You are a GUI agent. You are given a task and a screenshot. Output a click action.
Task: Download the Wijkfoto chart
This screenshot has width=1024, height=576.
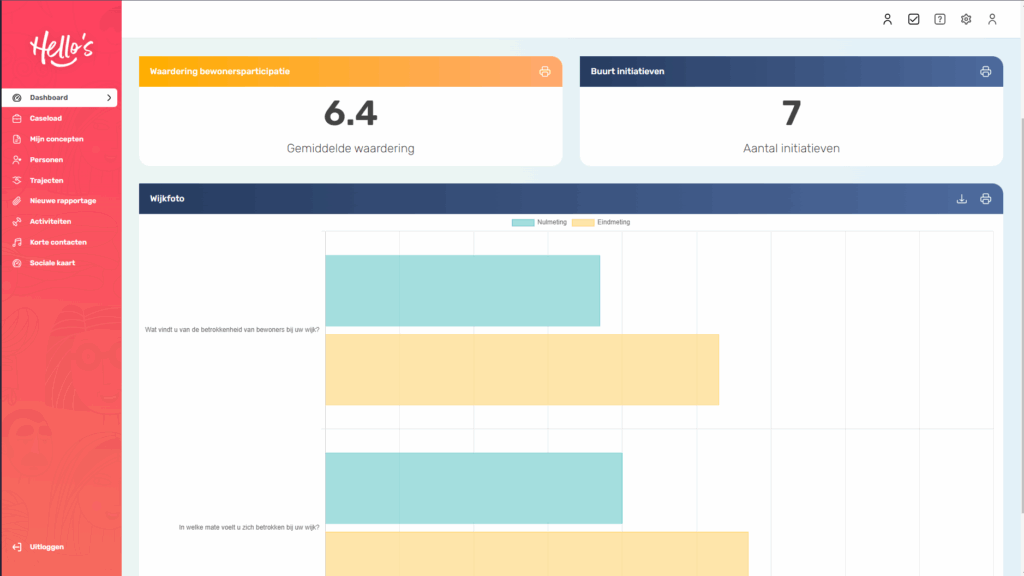[x=962, y=199]
